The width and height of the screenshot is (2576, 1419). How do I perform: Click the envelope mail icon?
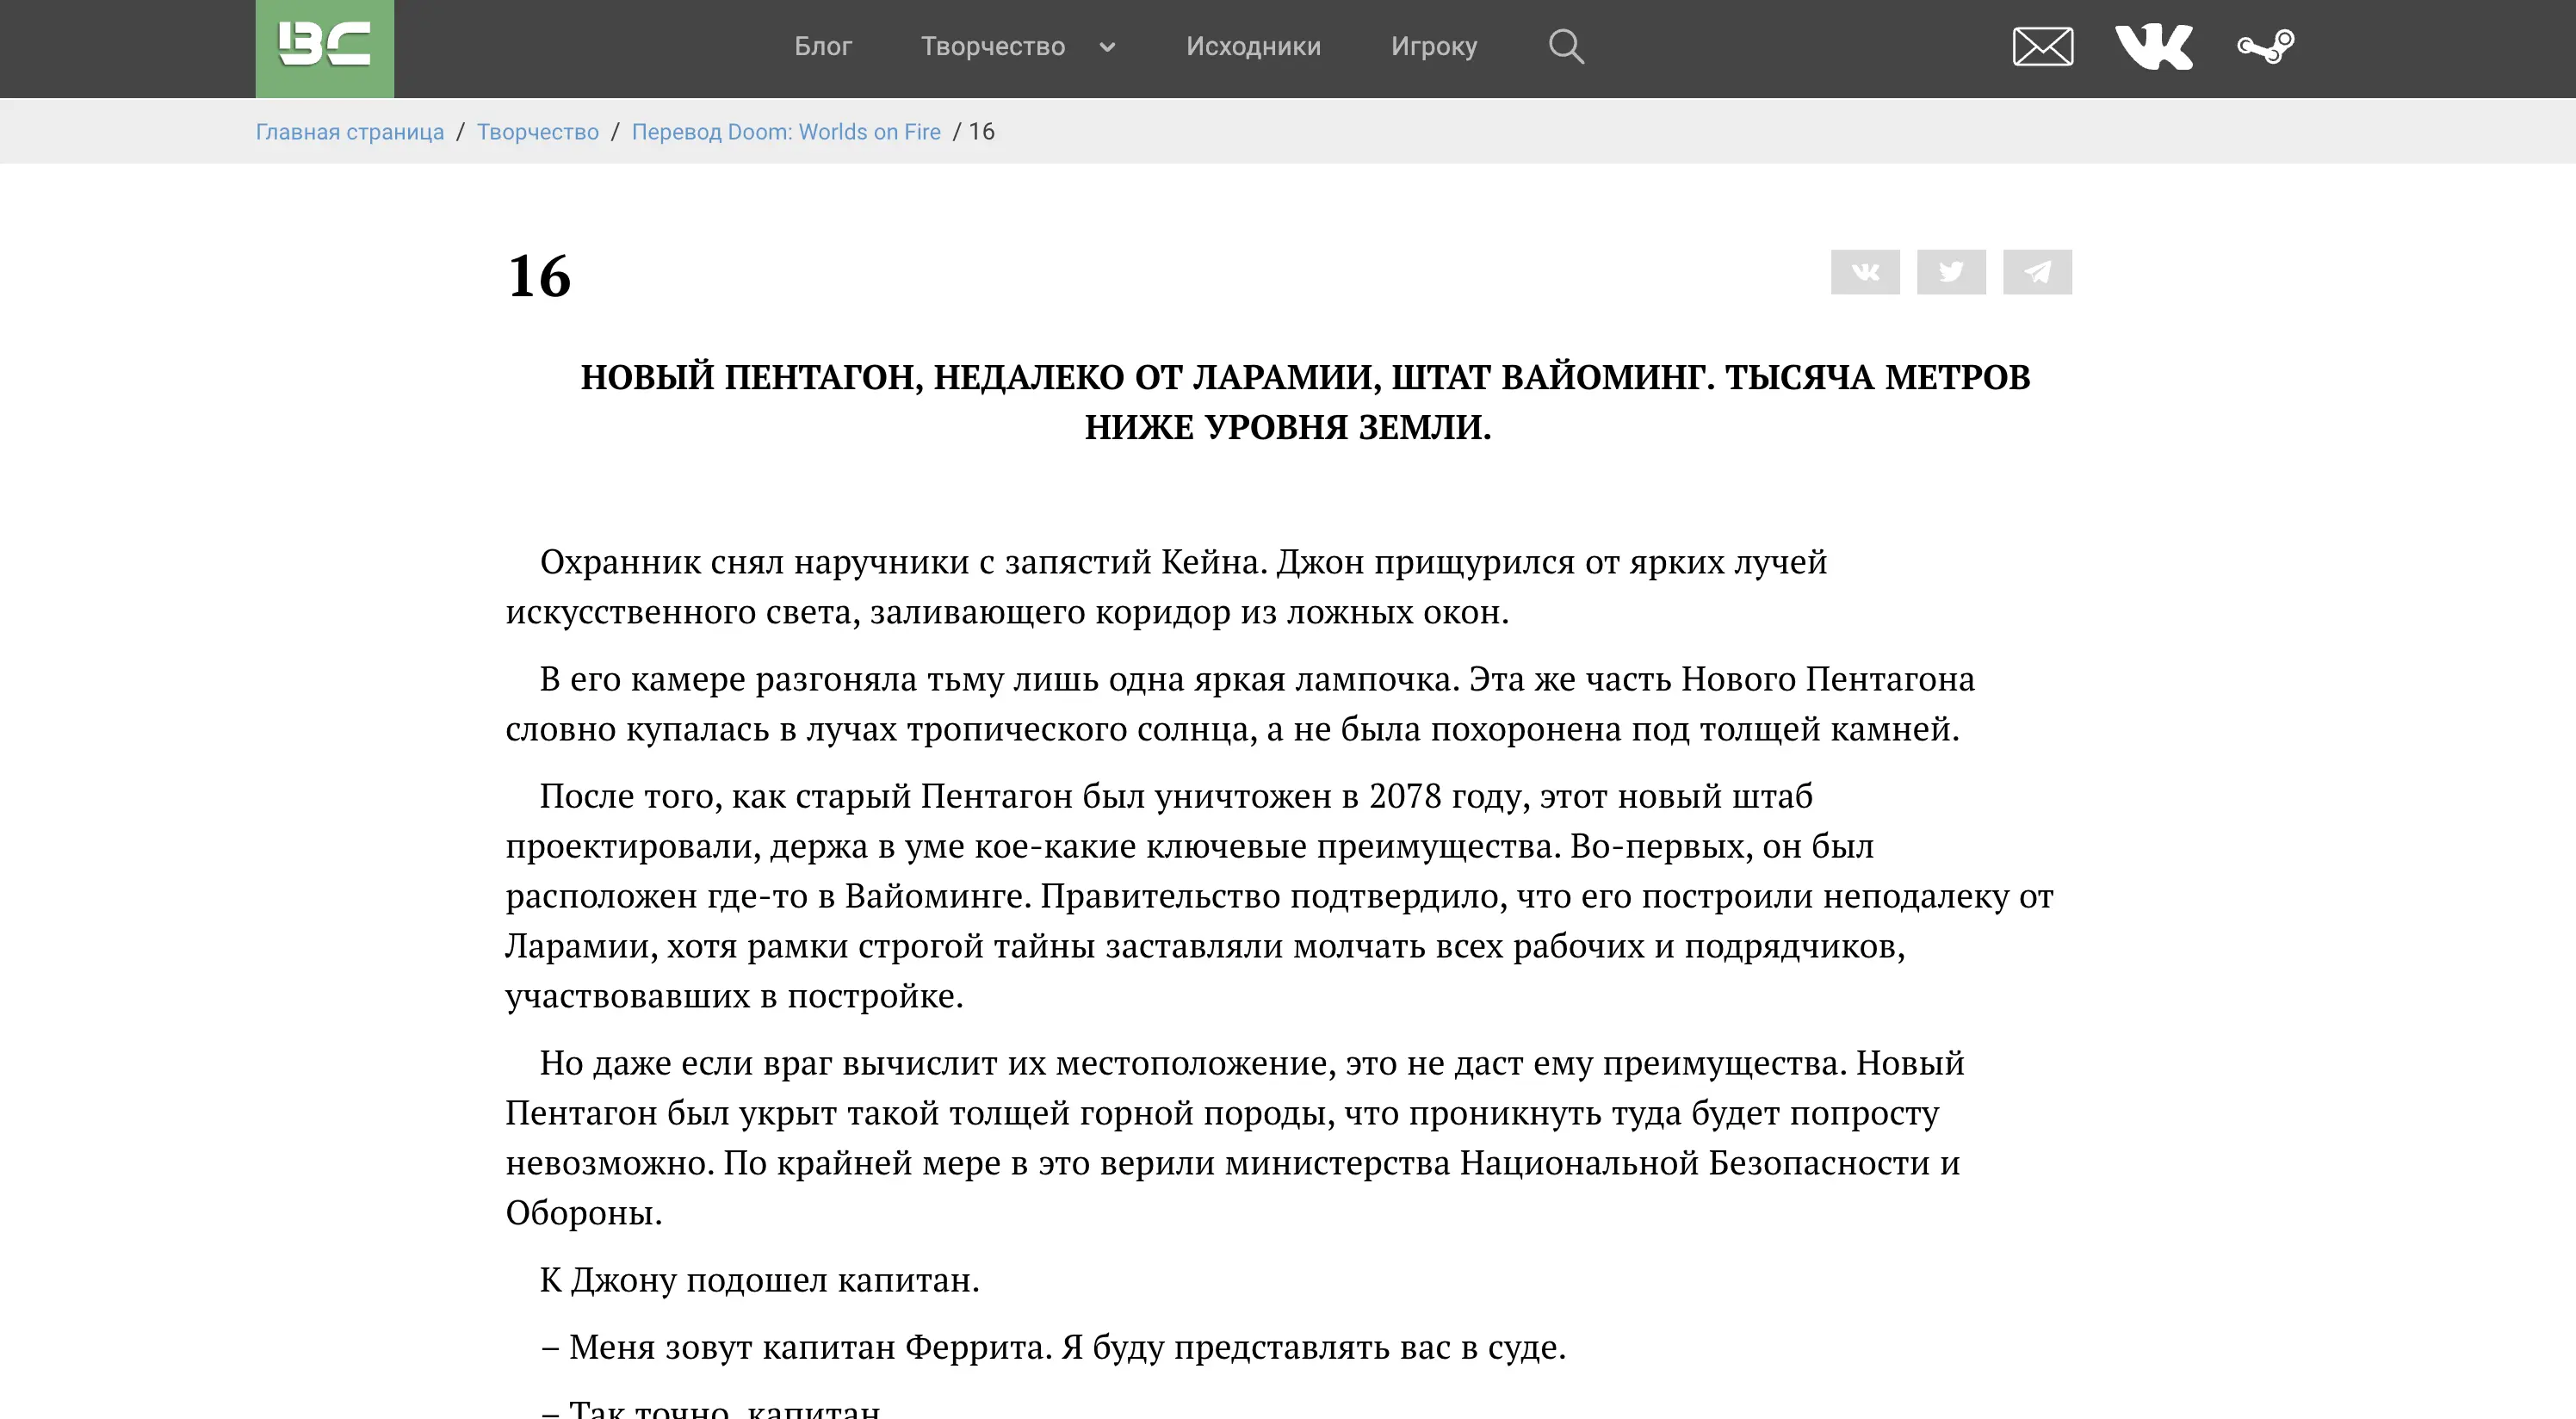click(2042, 47)
